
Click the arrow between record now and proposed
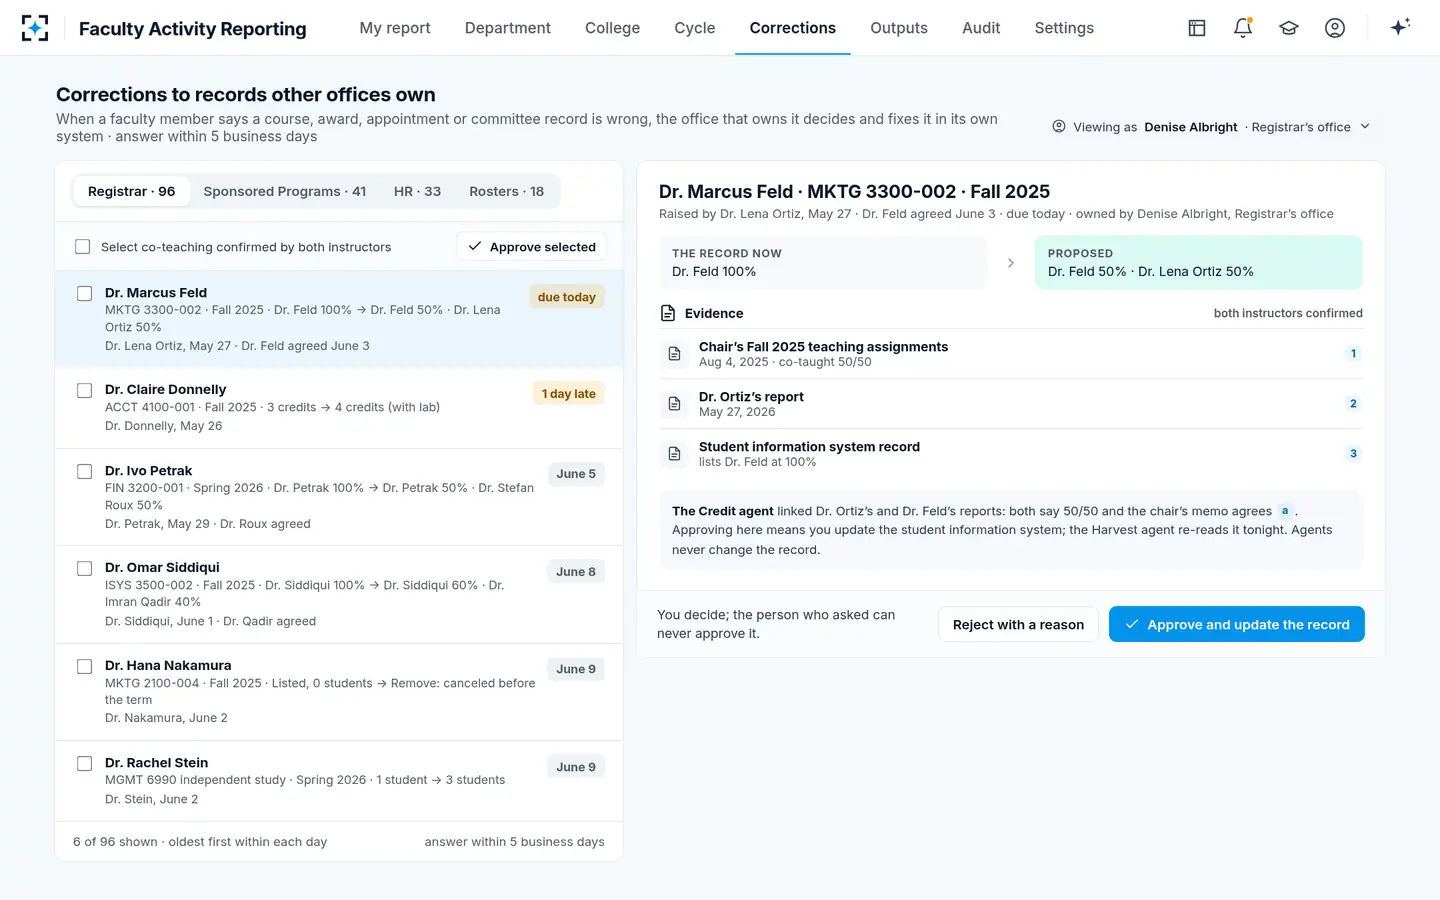point(1011,263)
